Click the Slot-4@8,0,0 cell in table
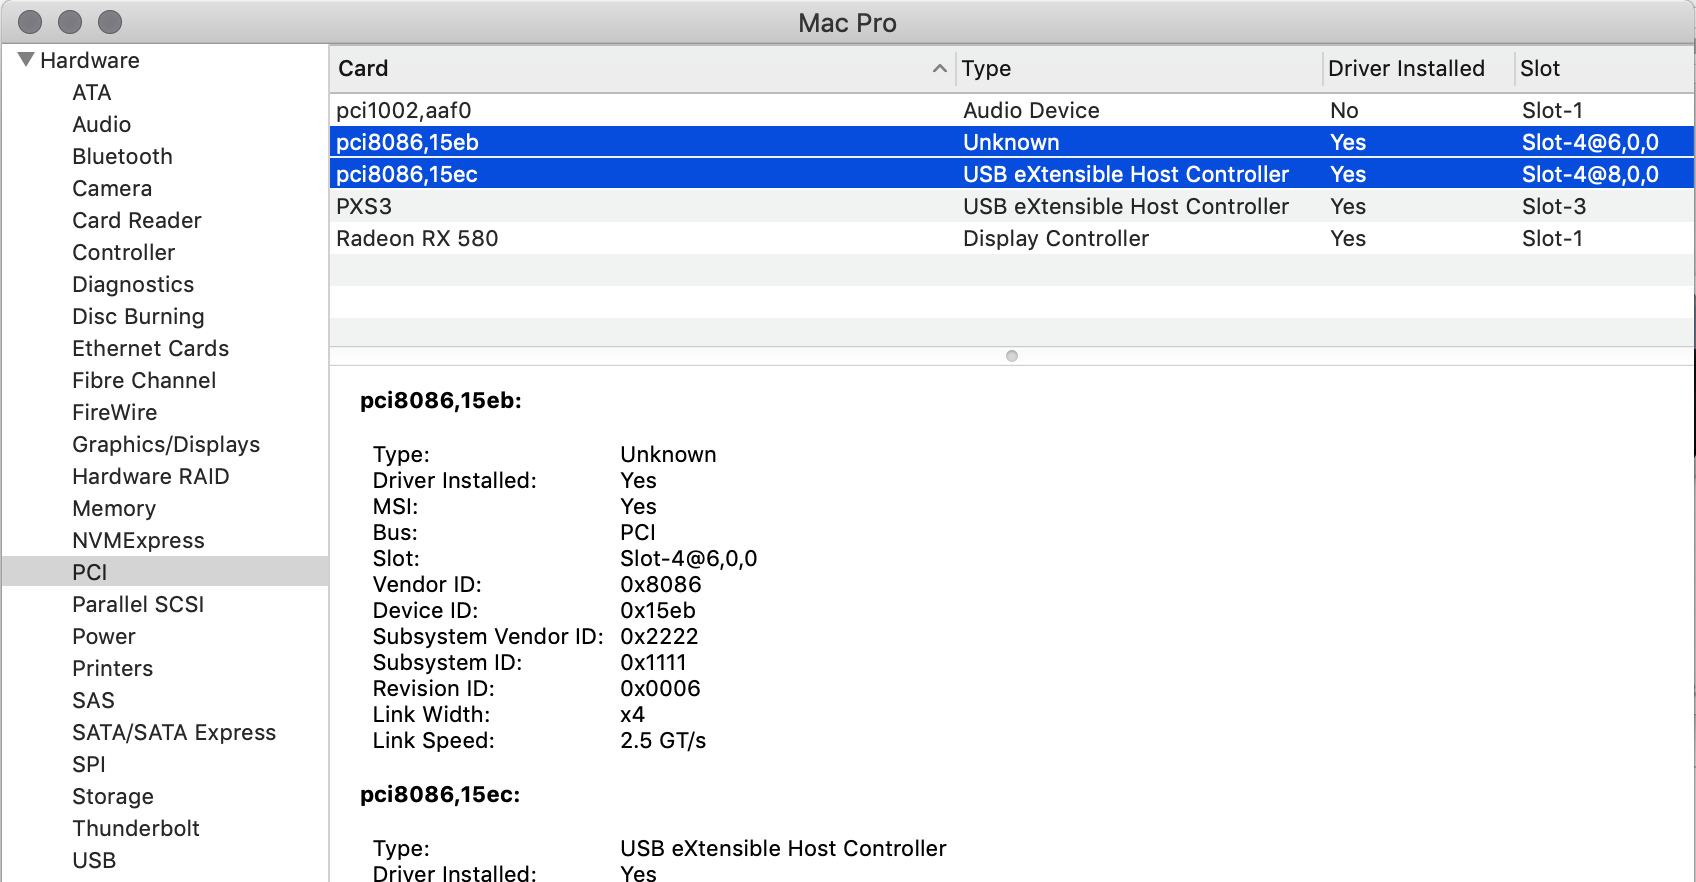1696x882 pixels. tap(1590, 175)
